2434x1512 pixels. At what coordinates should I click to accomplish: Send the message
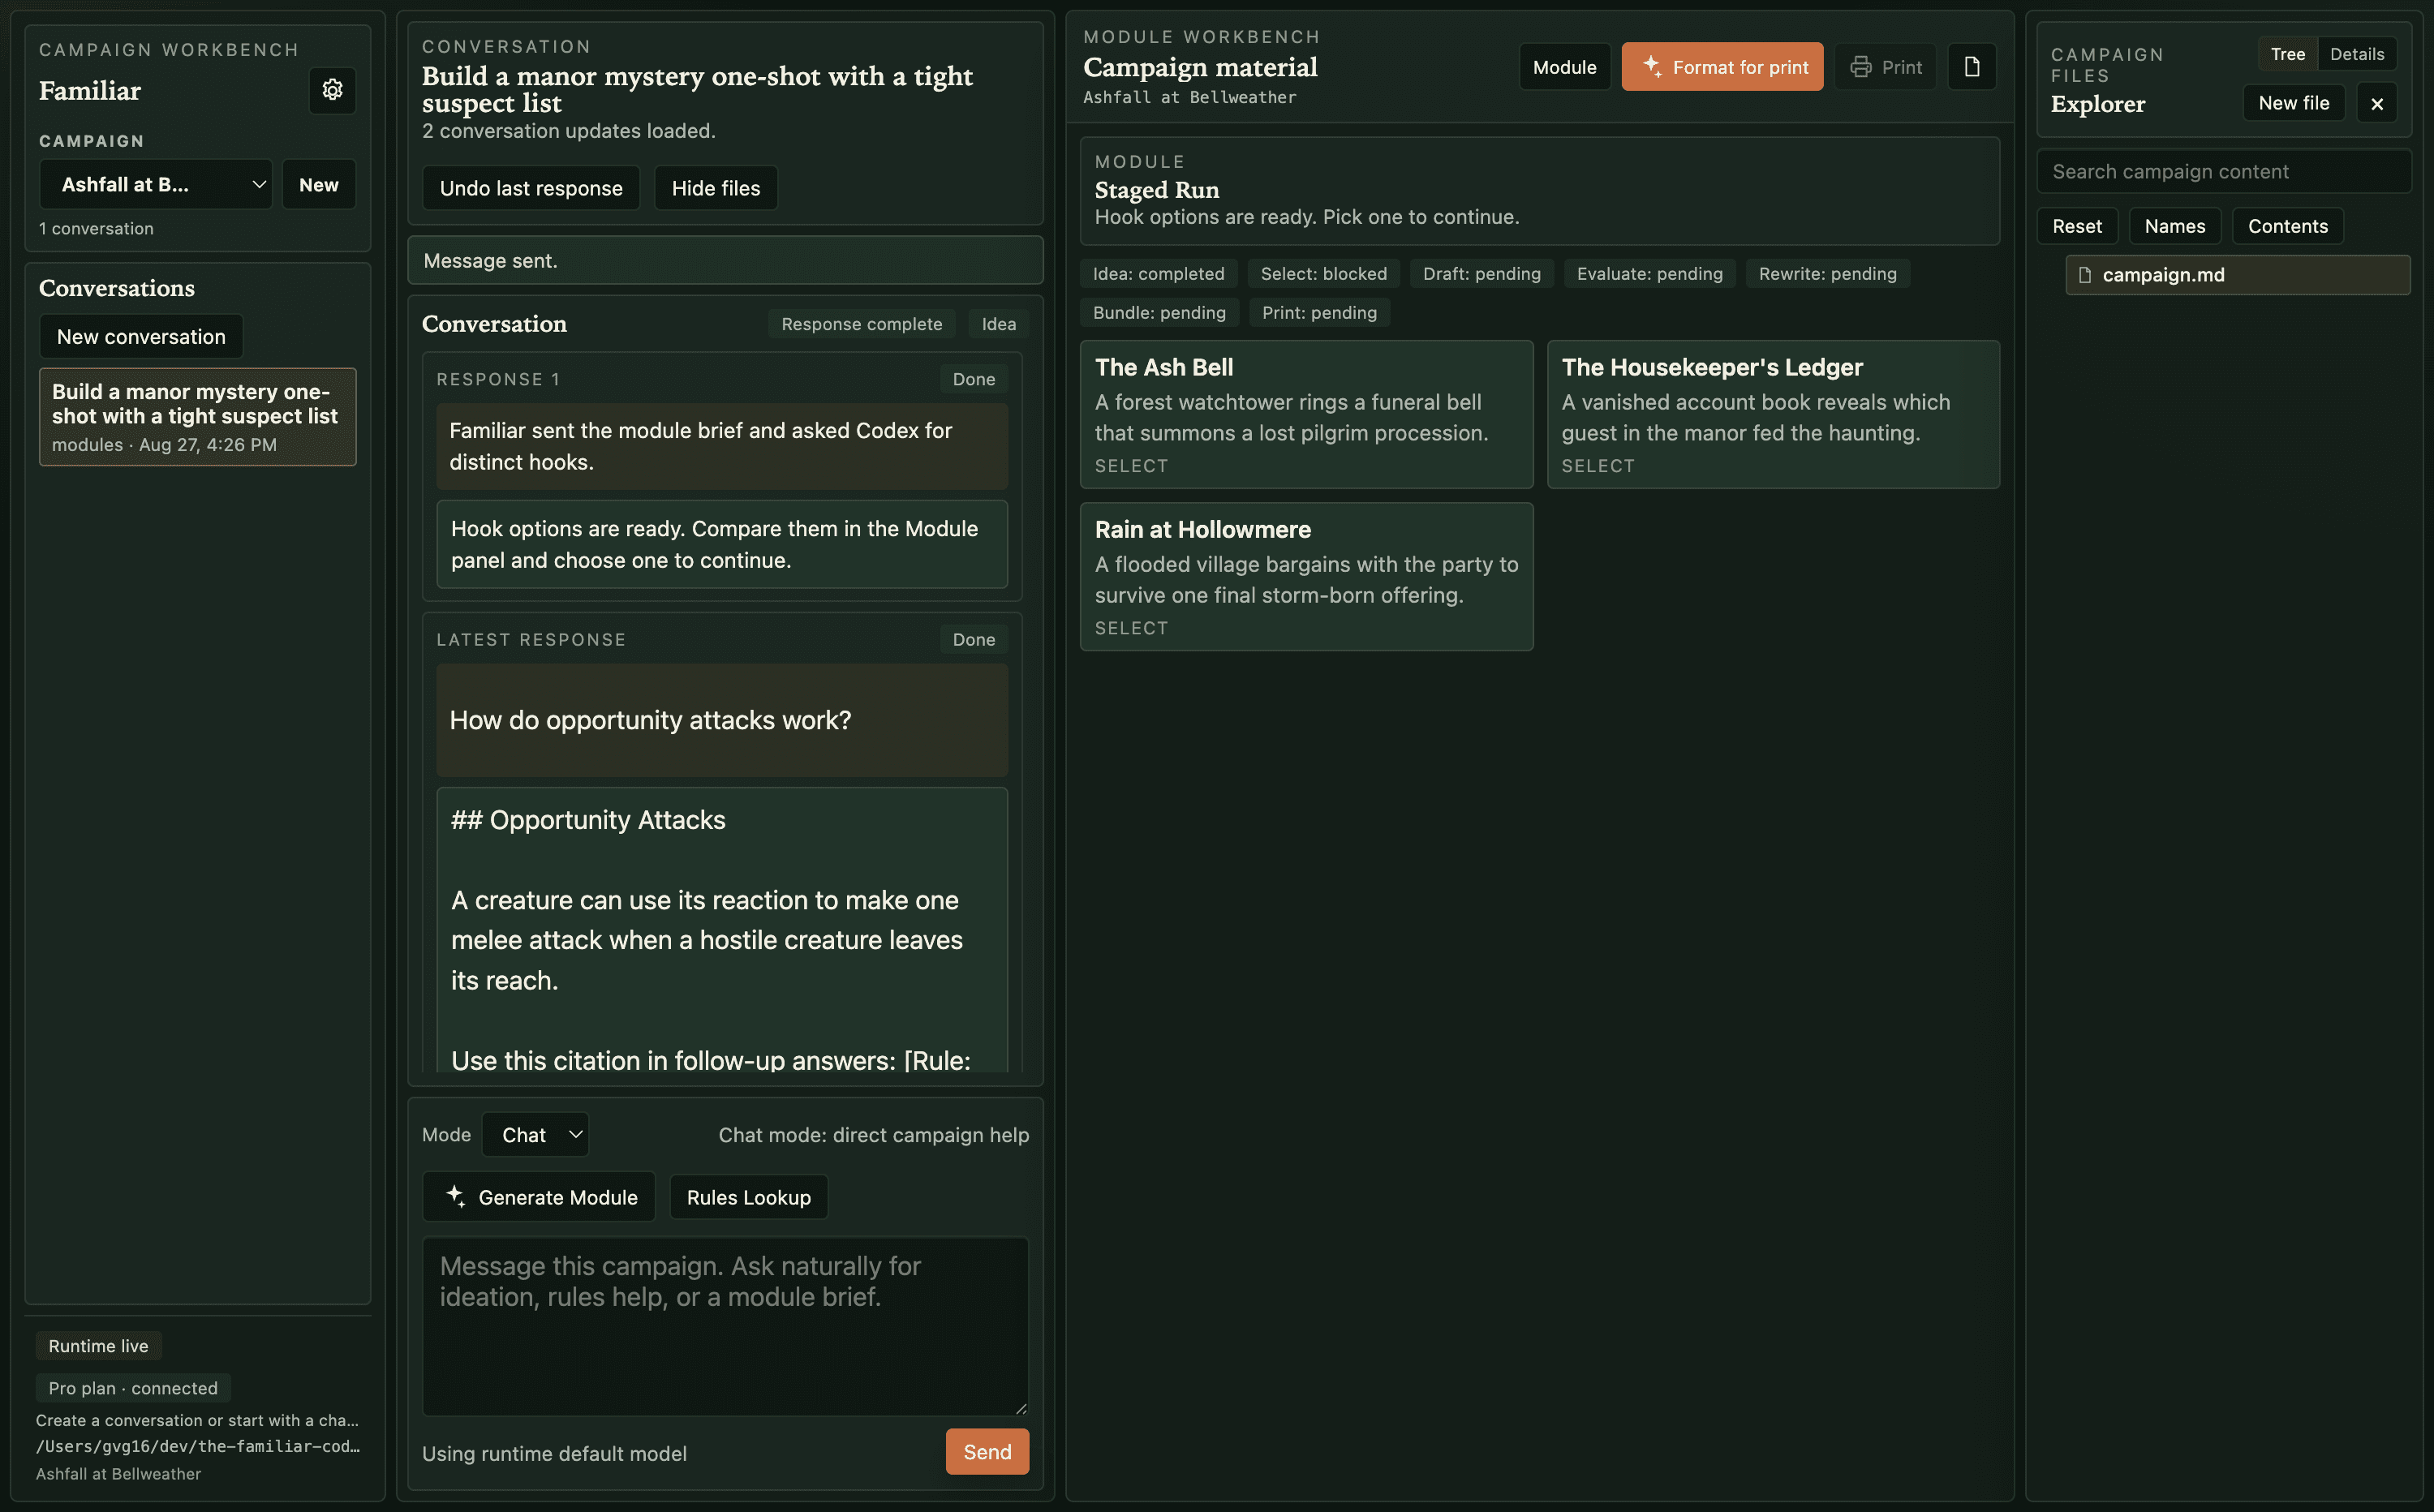[x=987, y=1452]
